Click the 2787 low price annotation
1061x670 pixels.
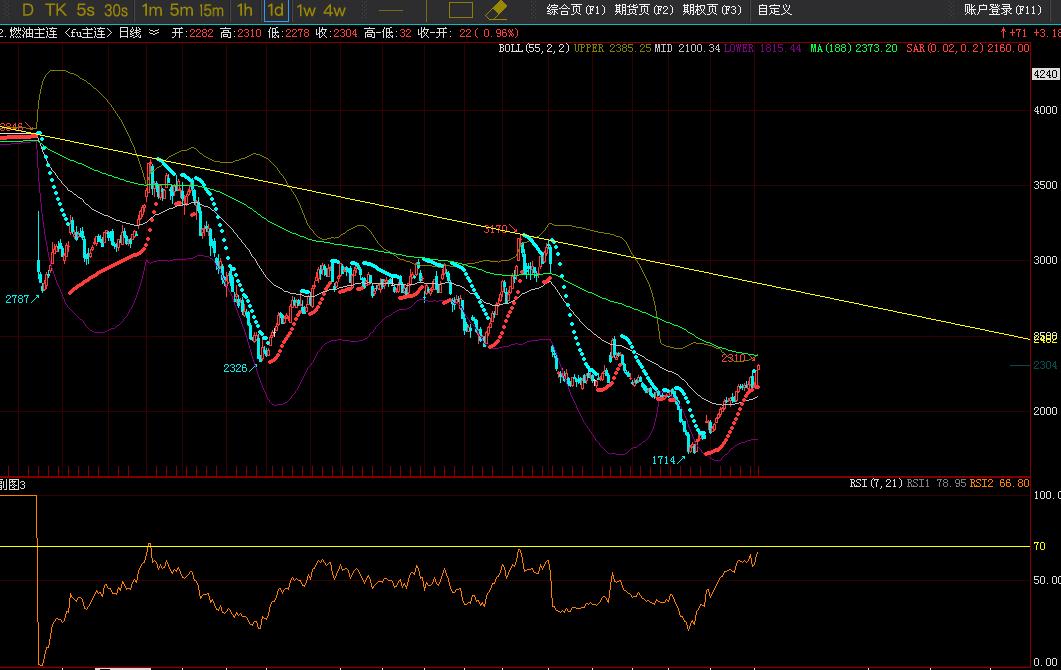point(22,299)
